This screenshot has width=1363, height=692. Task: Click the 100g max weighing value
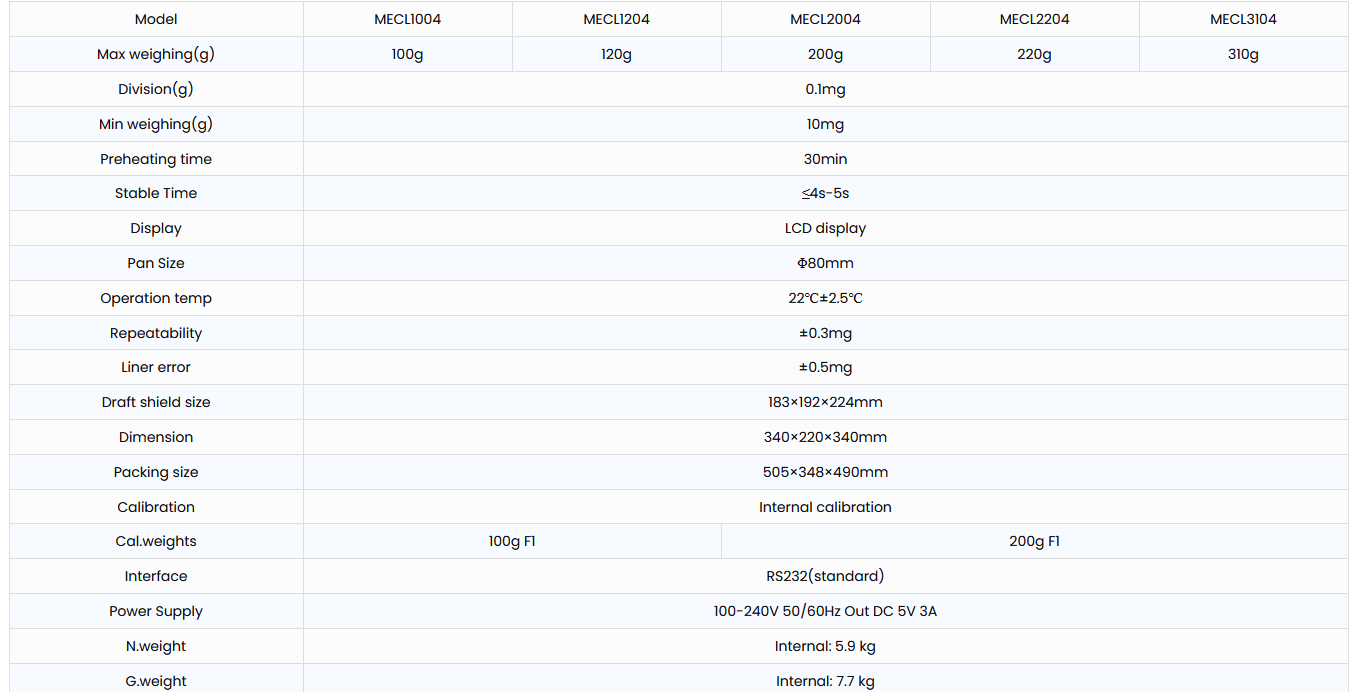coord(408,54)
